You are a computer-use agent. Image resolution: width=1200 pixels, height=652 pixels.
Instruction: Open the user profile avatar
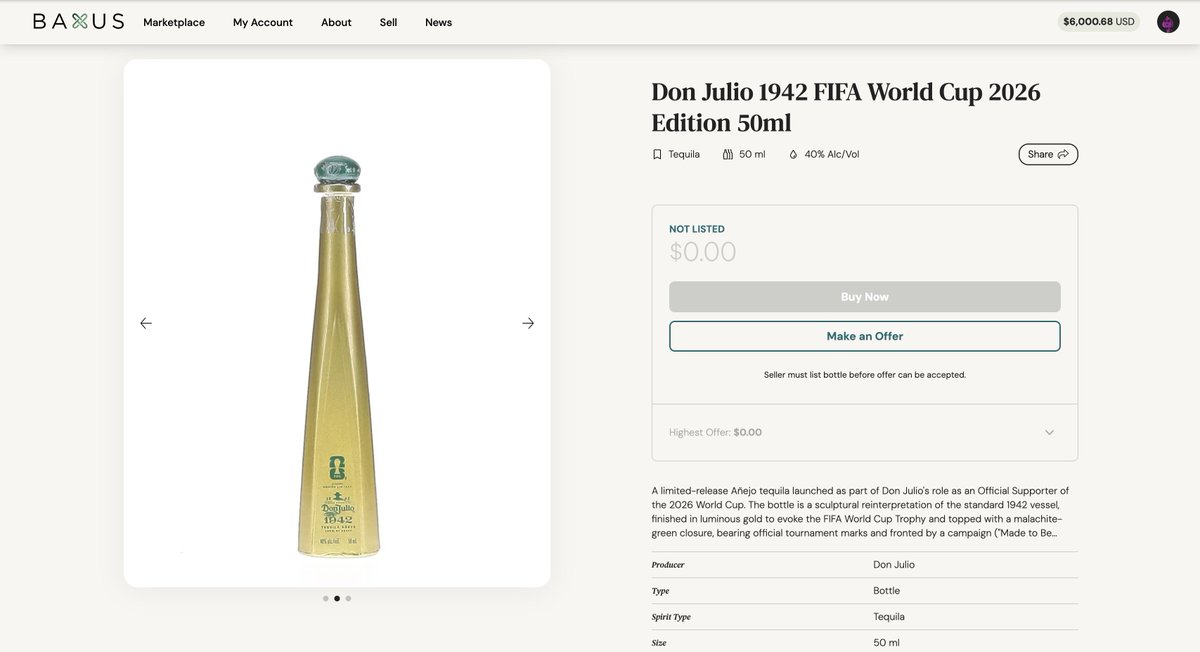pyautogui.click(x=1168, y=21)
